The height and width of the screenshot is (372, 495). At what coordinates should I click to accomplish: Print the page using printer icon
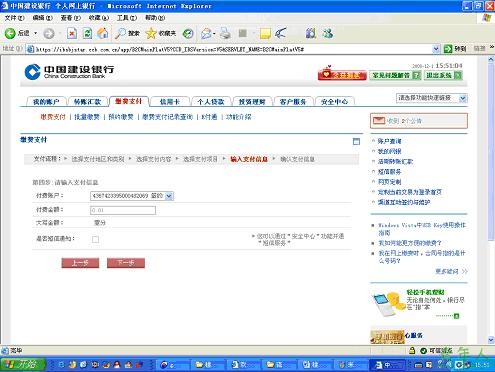[225, 33]
